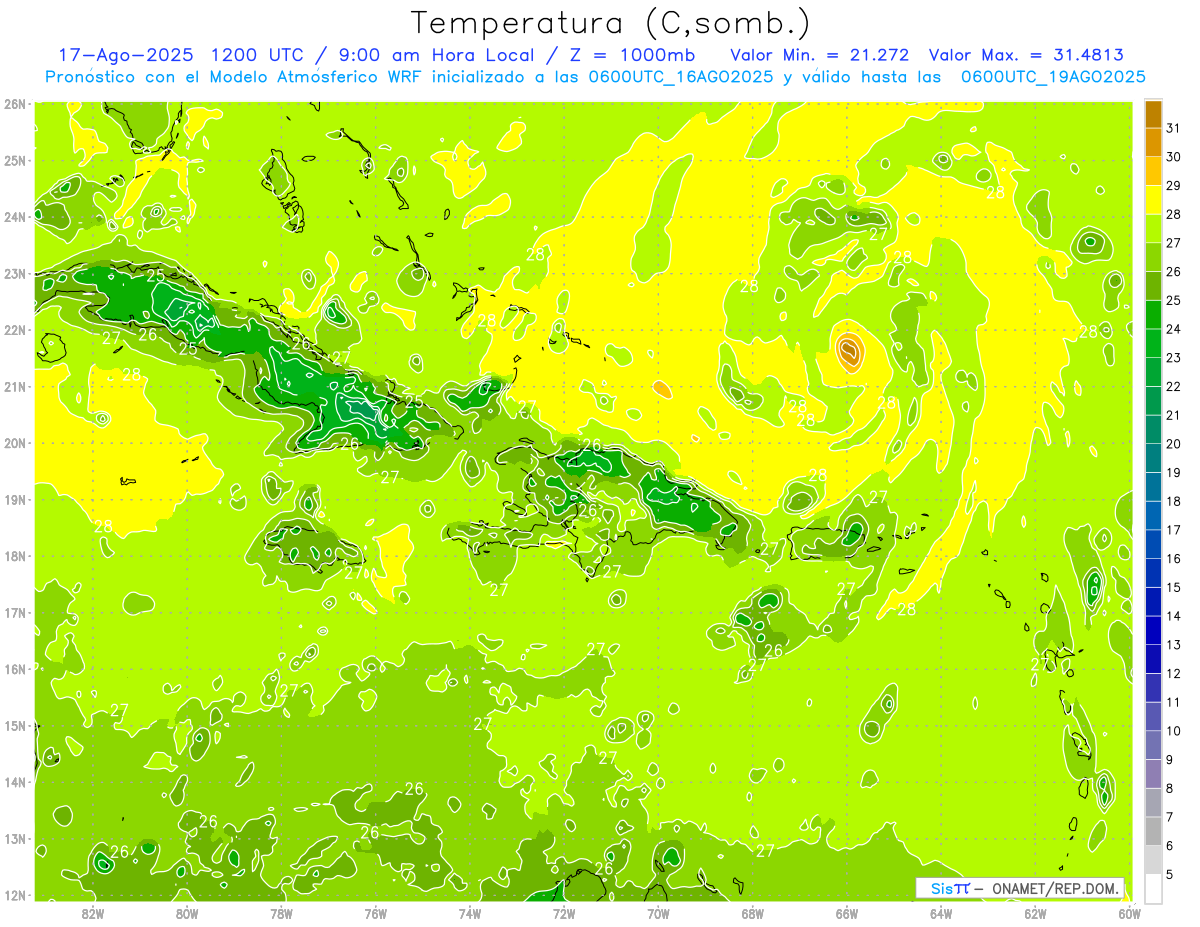Viewport: 1200px width, 927px height.
Task: Pick the gold legend swatch between 29 and 30
Action: 1153,171
